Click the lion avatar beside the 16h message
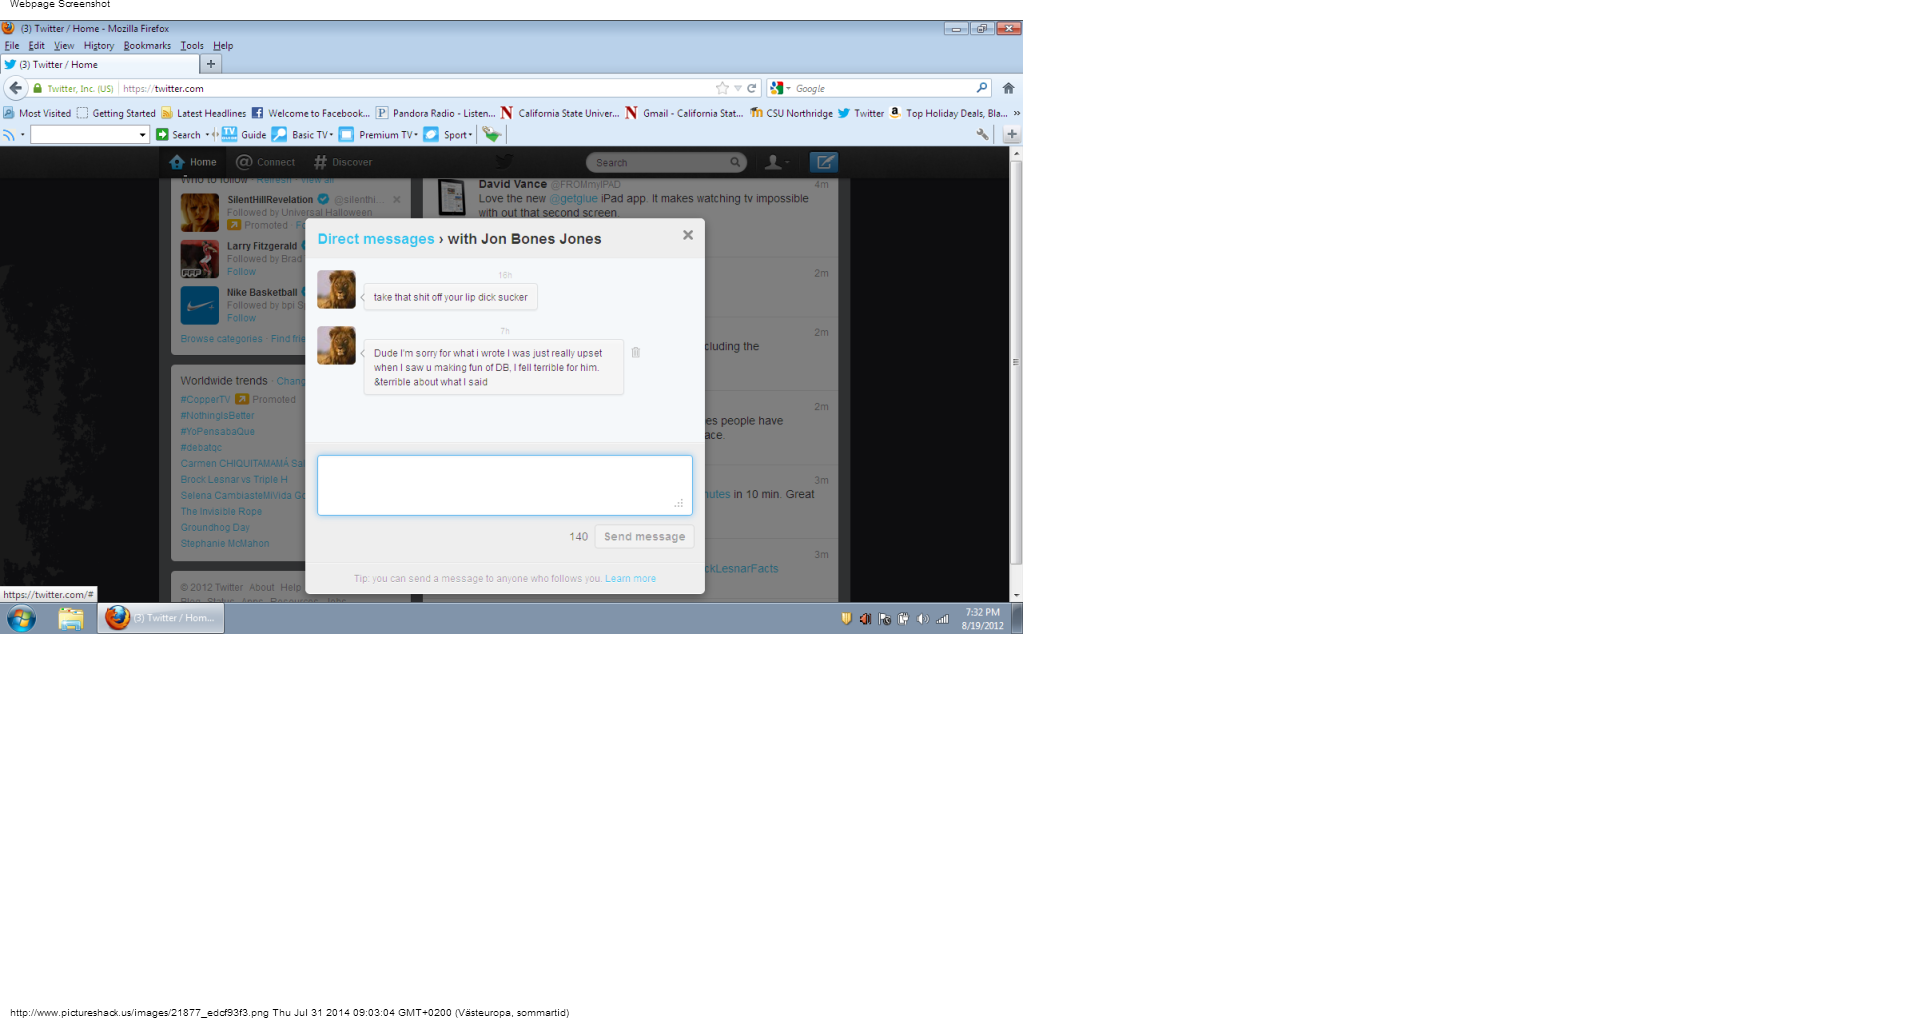1920x1019 pixels. coord(336,289)
